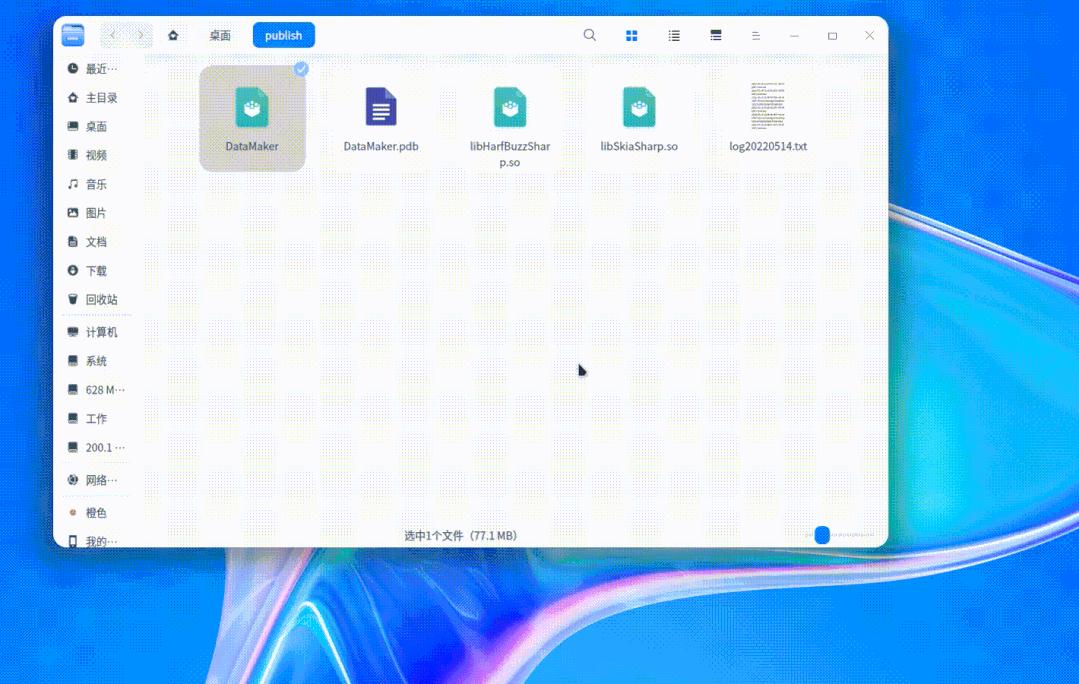
Task: Open the hamburger main menu
Action: [756, 36]
